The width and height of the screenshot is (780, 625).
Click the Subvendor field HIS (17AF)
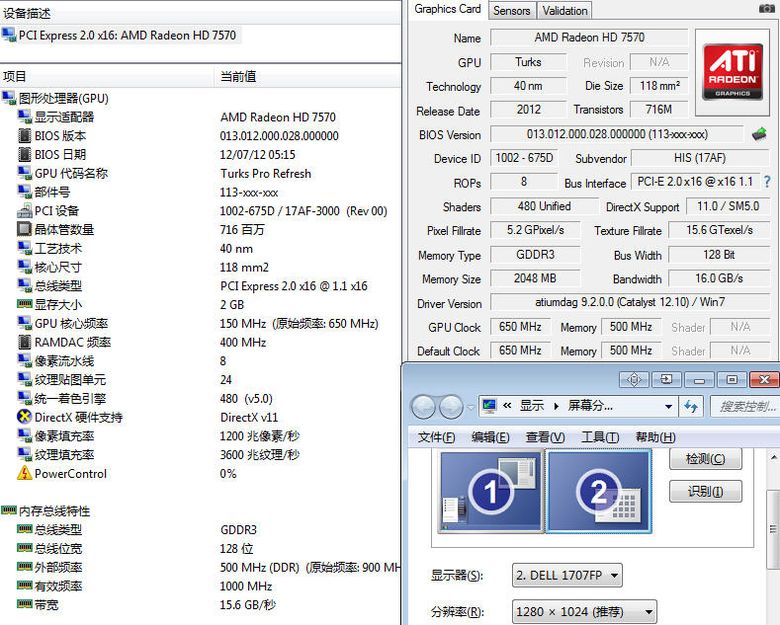(700, 158)
